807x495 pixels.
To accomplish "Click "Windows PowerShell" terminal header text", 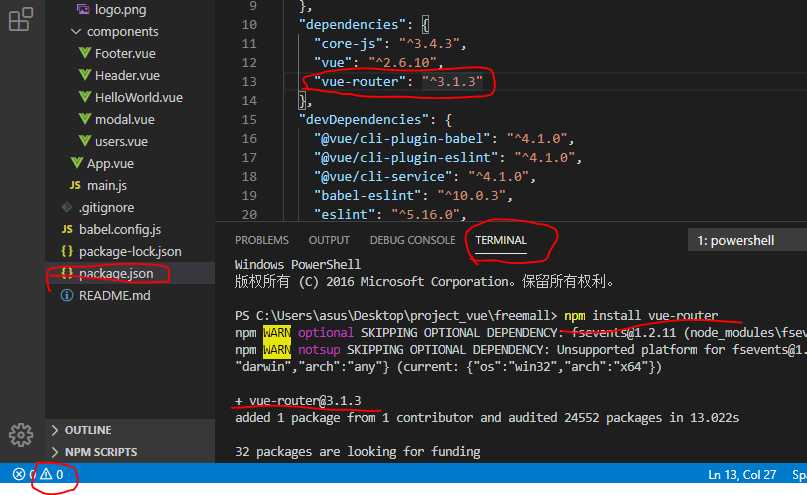I will [297, 264].
